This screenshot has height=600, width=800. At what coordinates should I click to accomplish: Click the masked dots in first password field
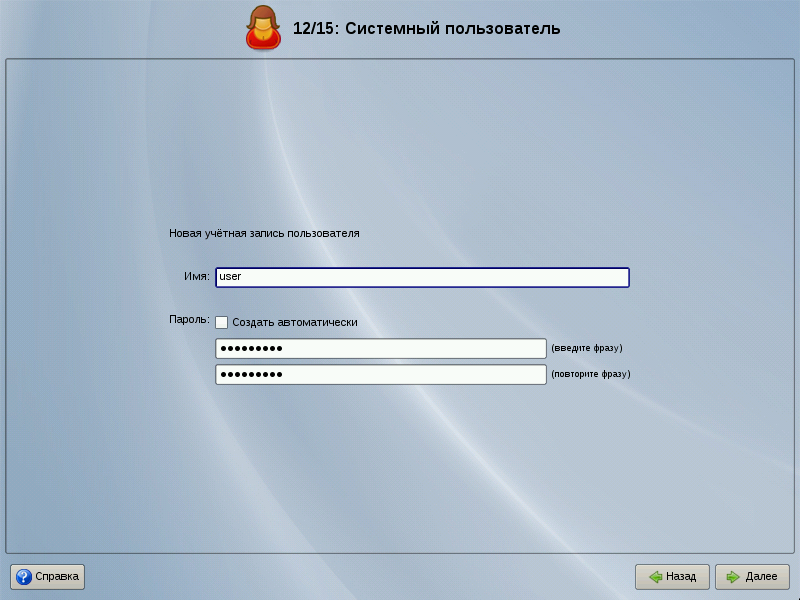251,348
